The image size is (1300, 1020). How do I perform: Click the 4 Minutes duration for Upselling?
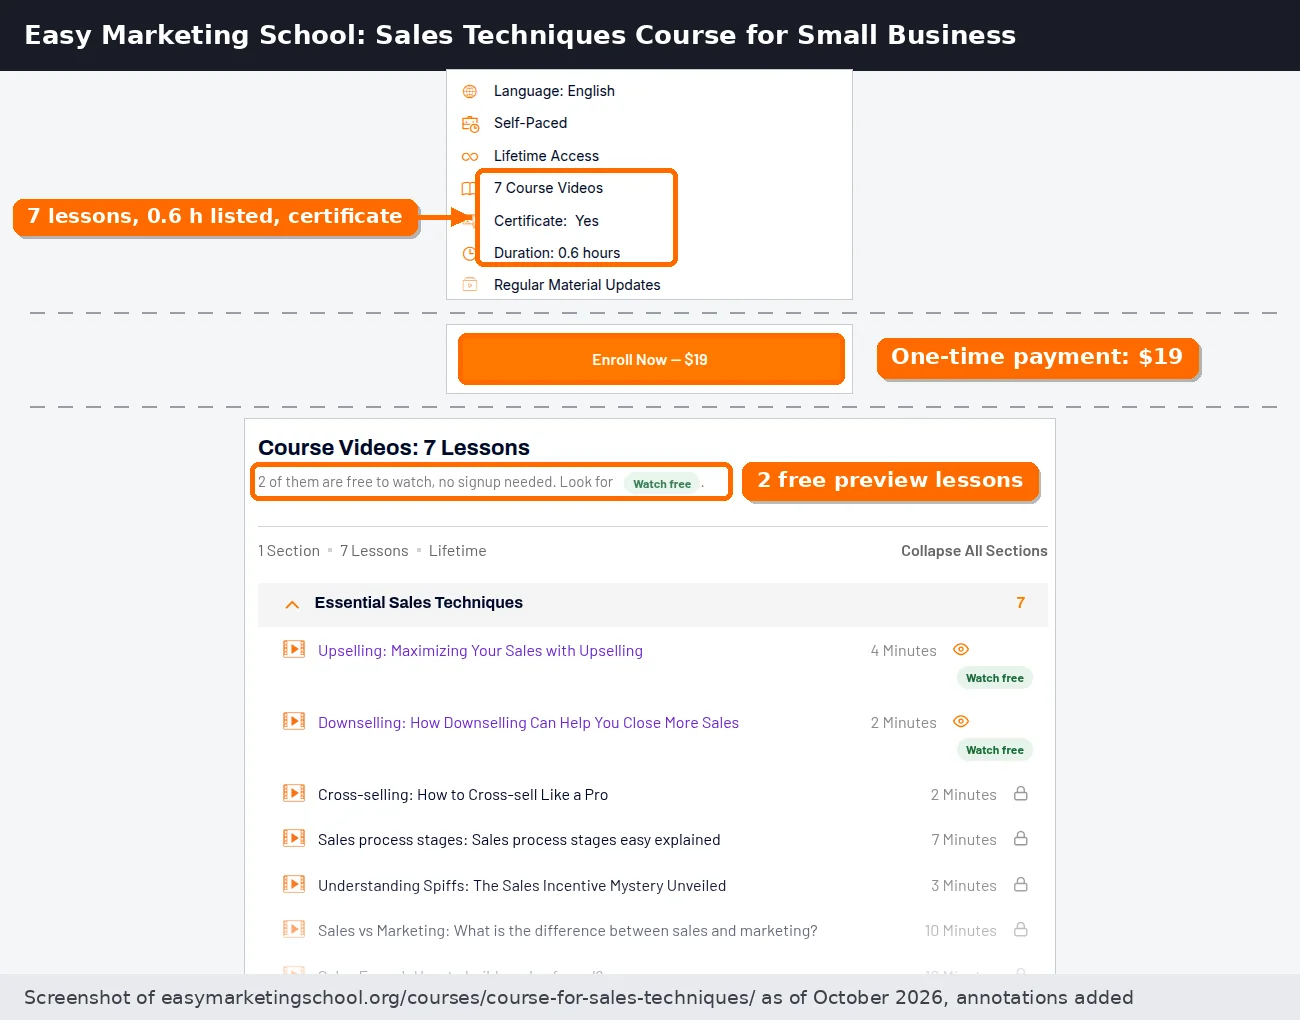903,651
